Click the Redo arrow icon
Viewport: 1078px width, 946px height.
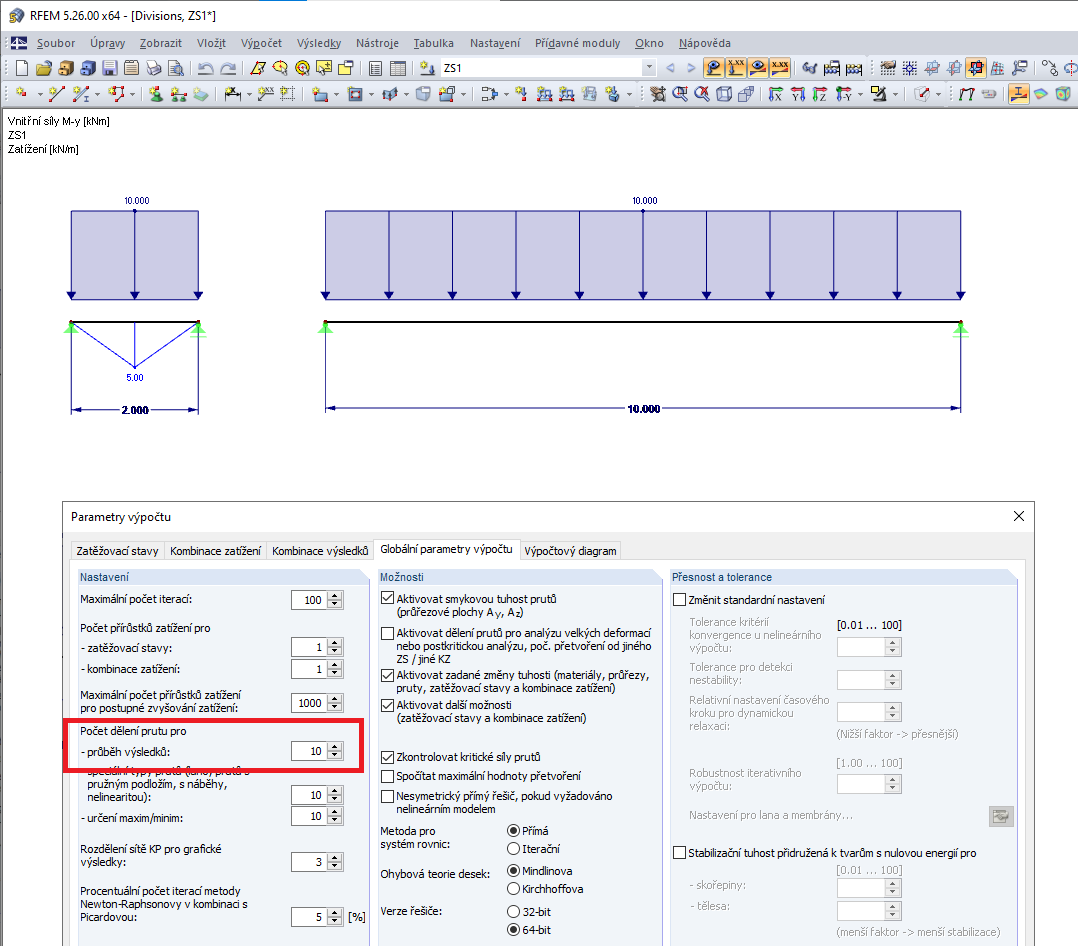point(228,68)
